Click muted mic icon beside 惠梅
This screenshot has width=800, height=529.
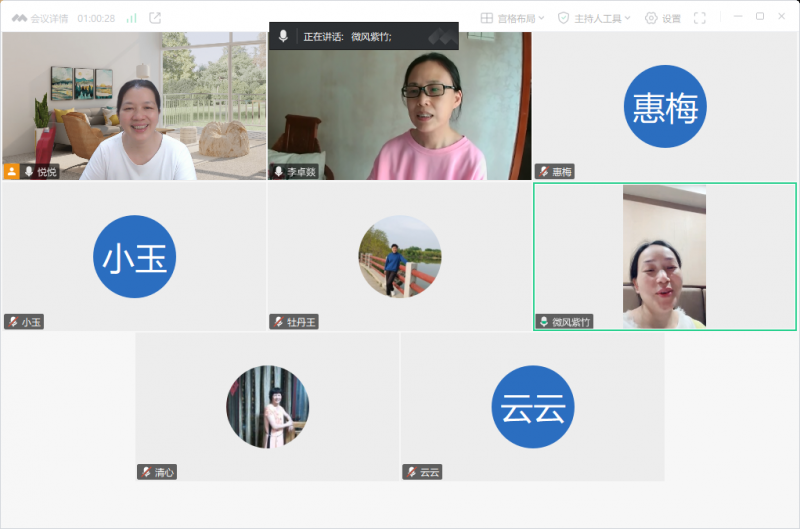[x=543, y=171]
